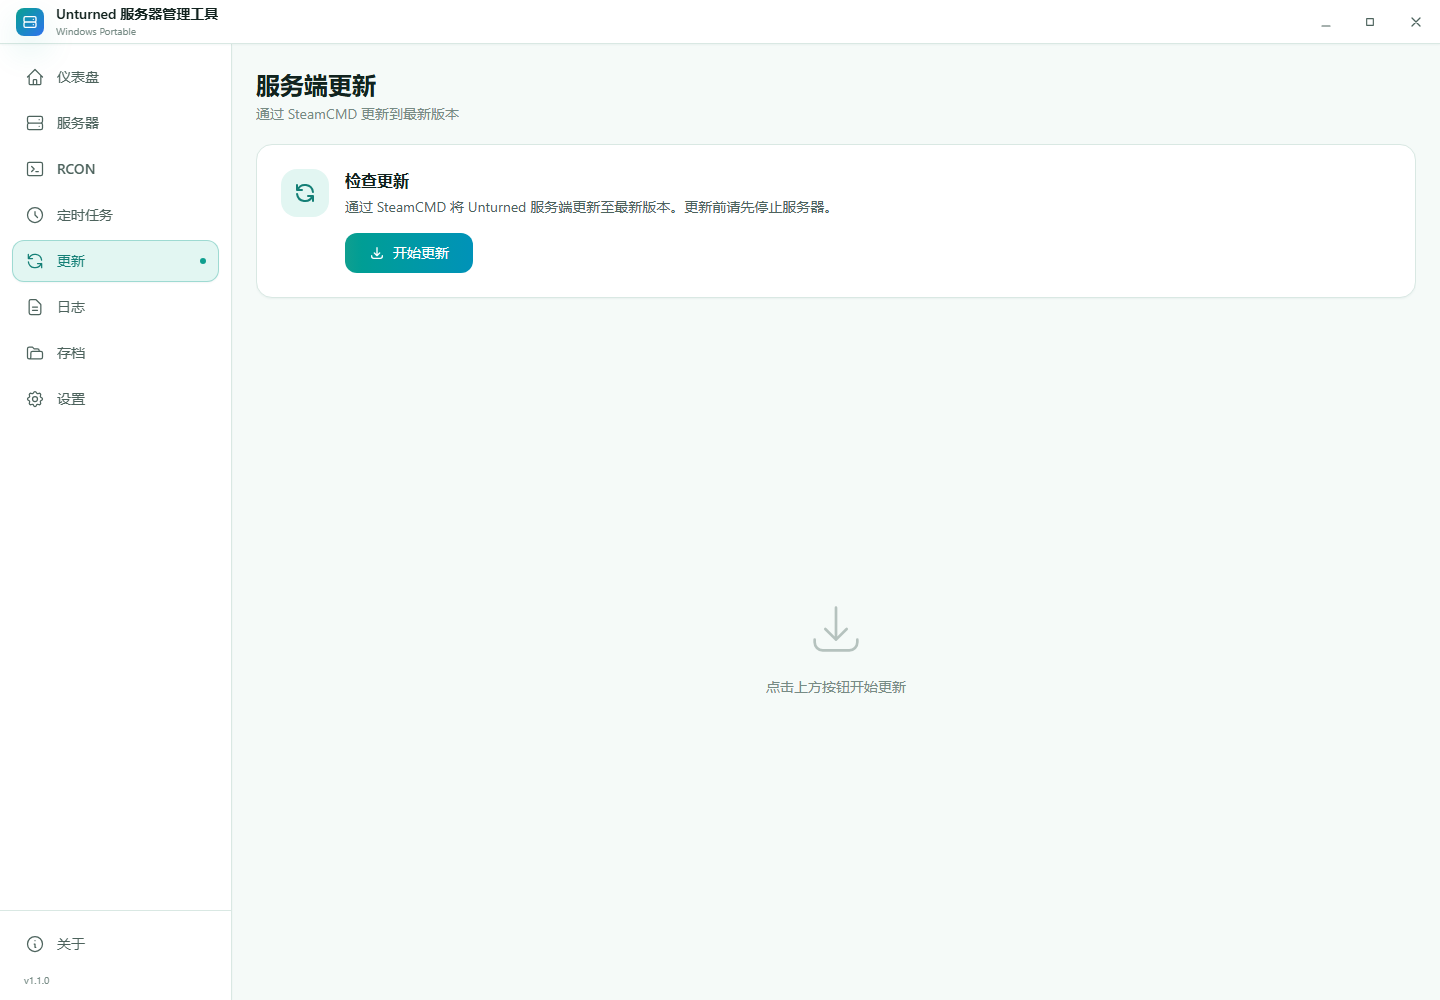The height and width of the screenshot is (1000, 1440).
Task: Click the Unturned 服务器管理工具 window title
Action: click(137, 14)
